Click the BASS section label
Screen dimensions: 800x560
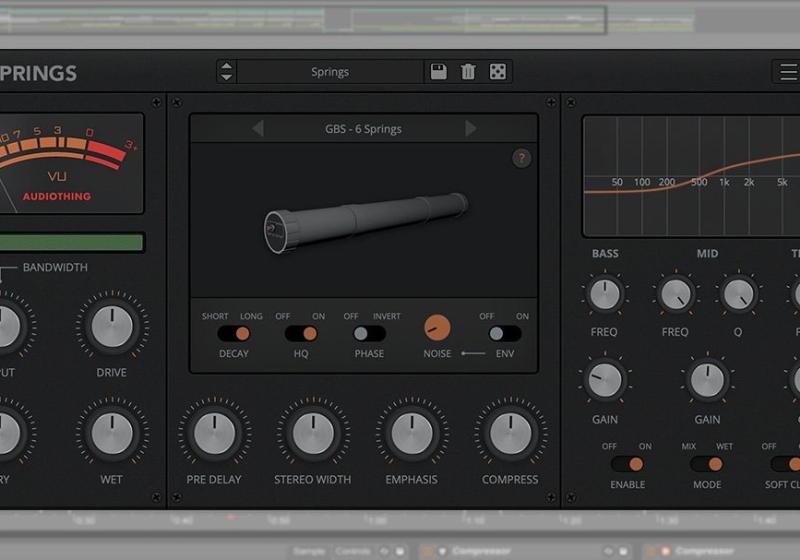point(605,253)
